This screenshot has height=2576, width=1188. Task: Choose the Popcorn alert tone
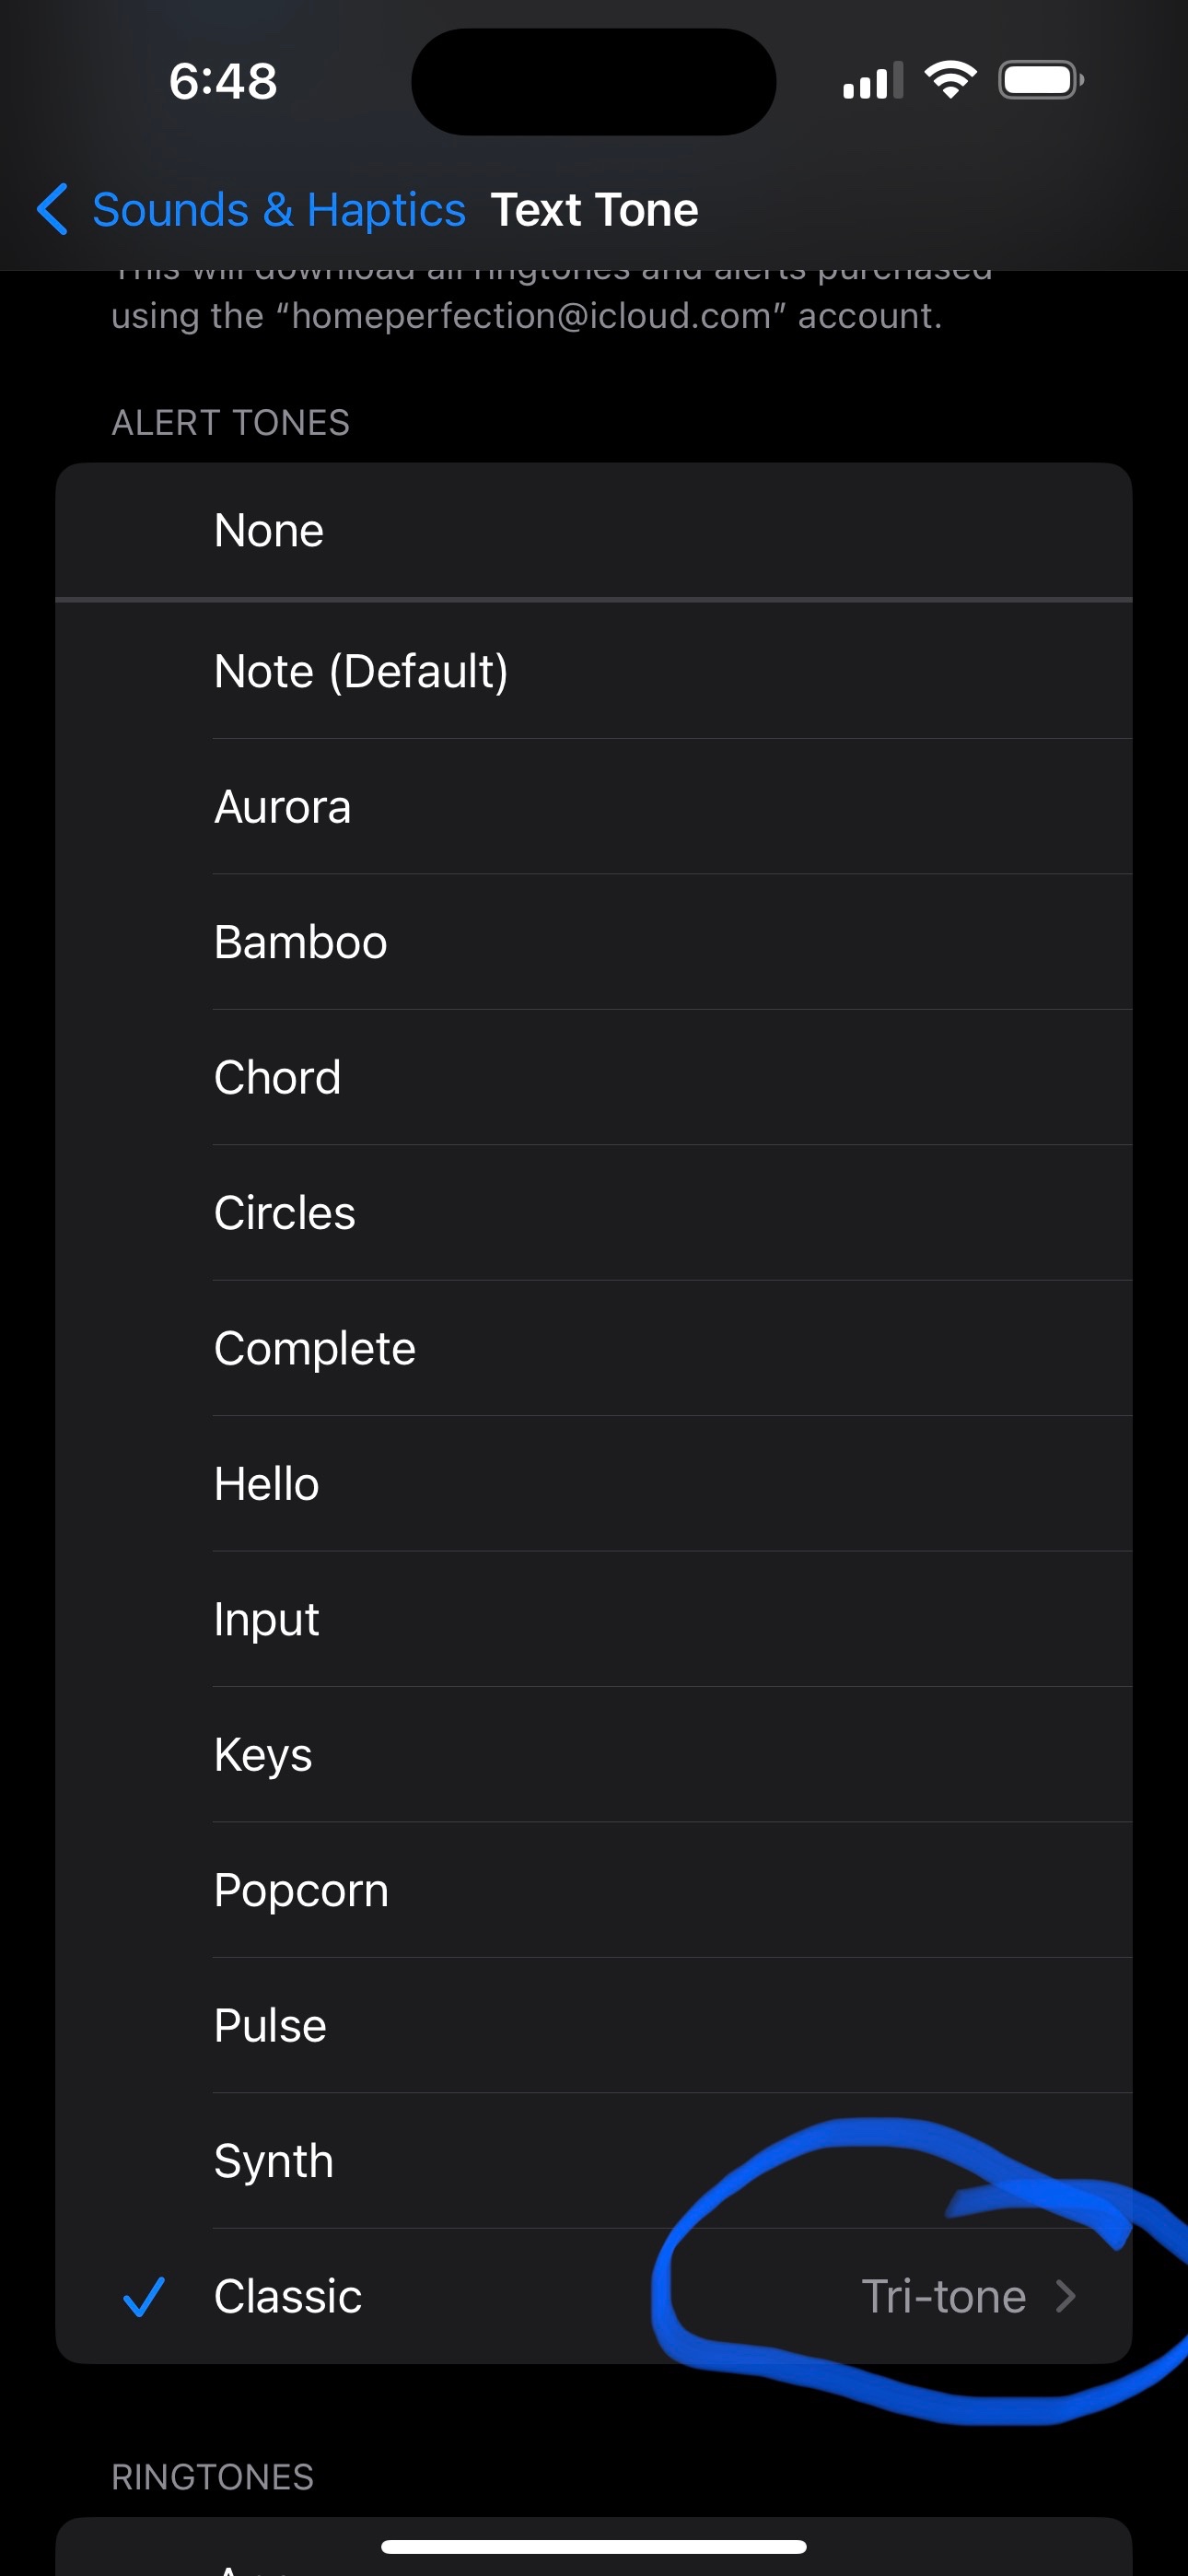(x=594, y=1890)
